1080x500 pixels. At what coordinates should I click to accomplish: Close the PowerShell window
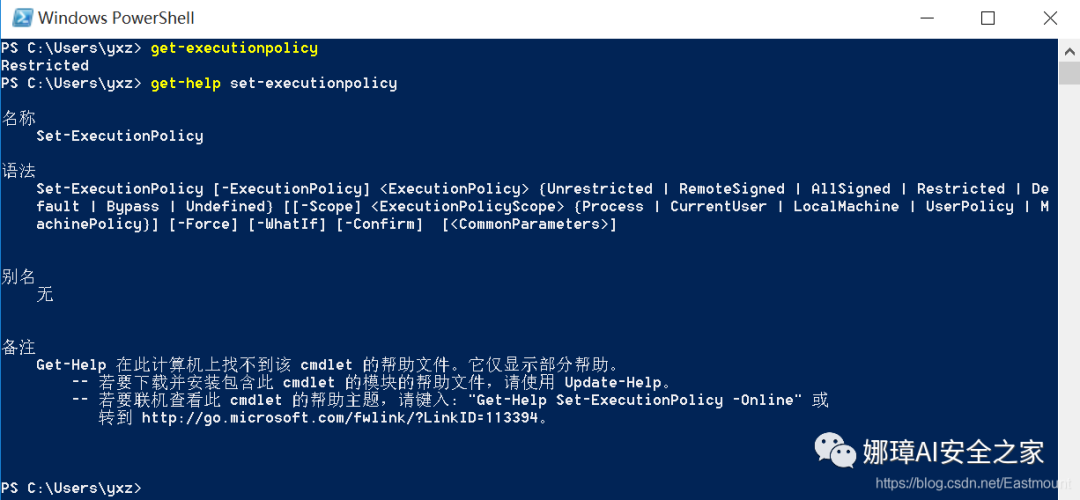pyautogui.click(x=1050, y=19)
